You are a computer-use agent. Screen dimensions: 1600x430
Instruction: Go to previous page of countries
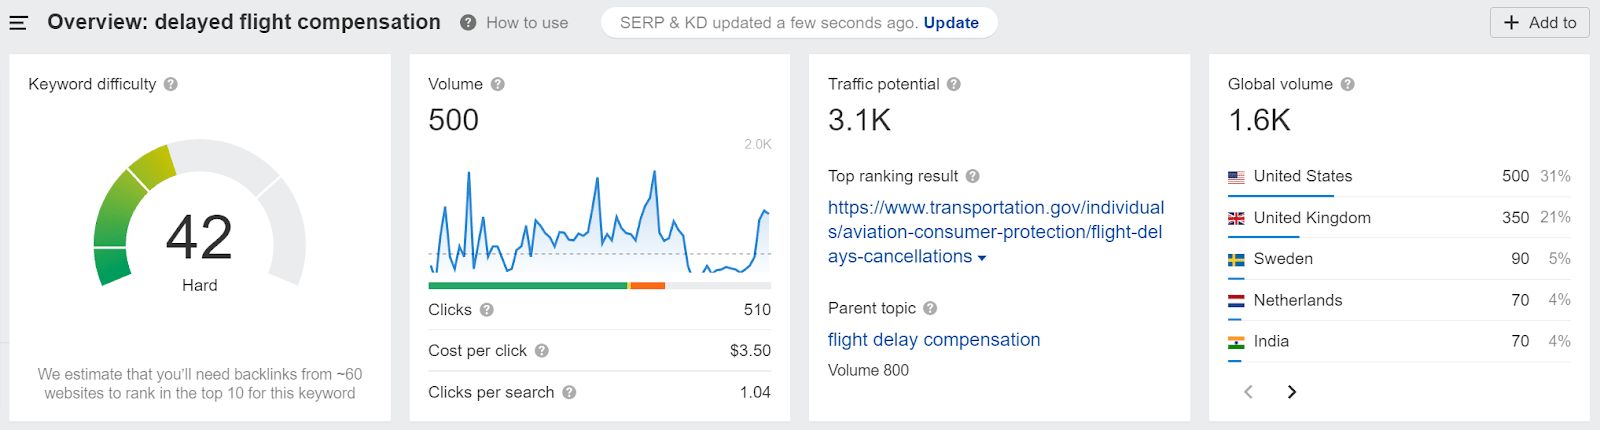[x=1248, y=392]
